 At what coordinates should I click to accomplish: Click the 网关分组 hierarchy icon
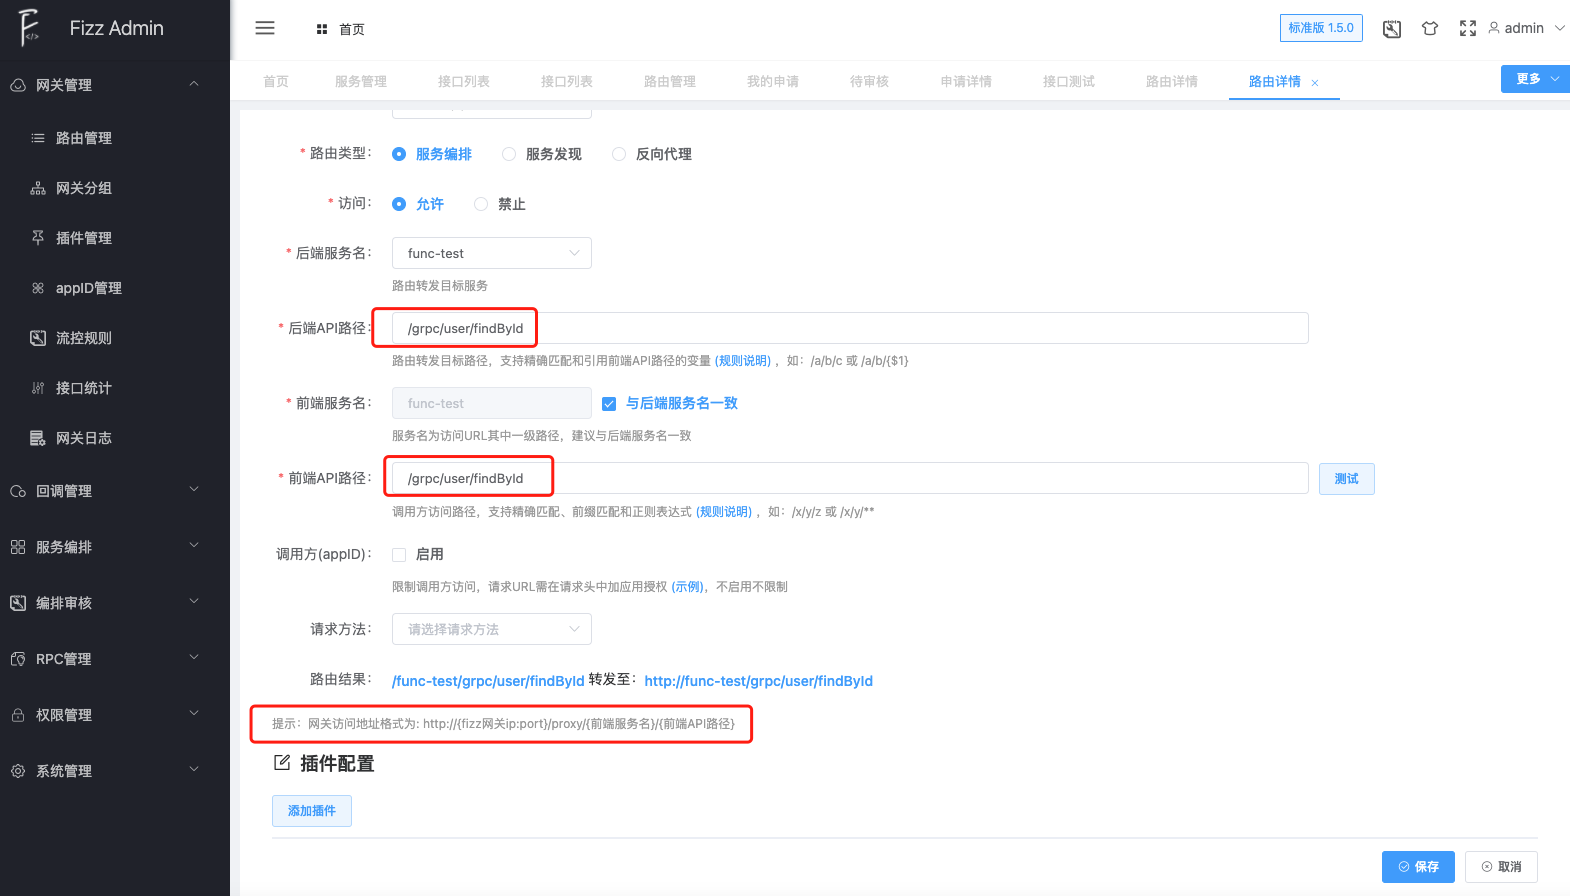38,188
